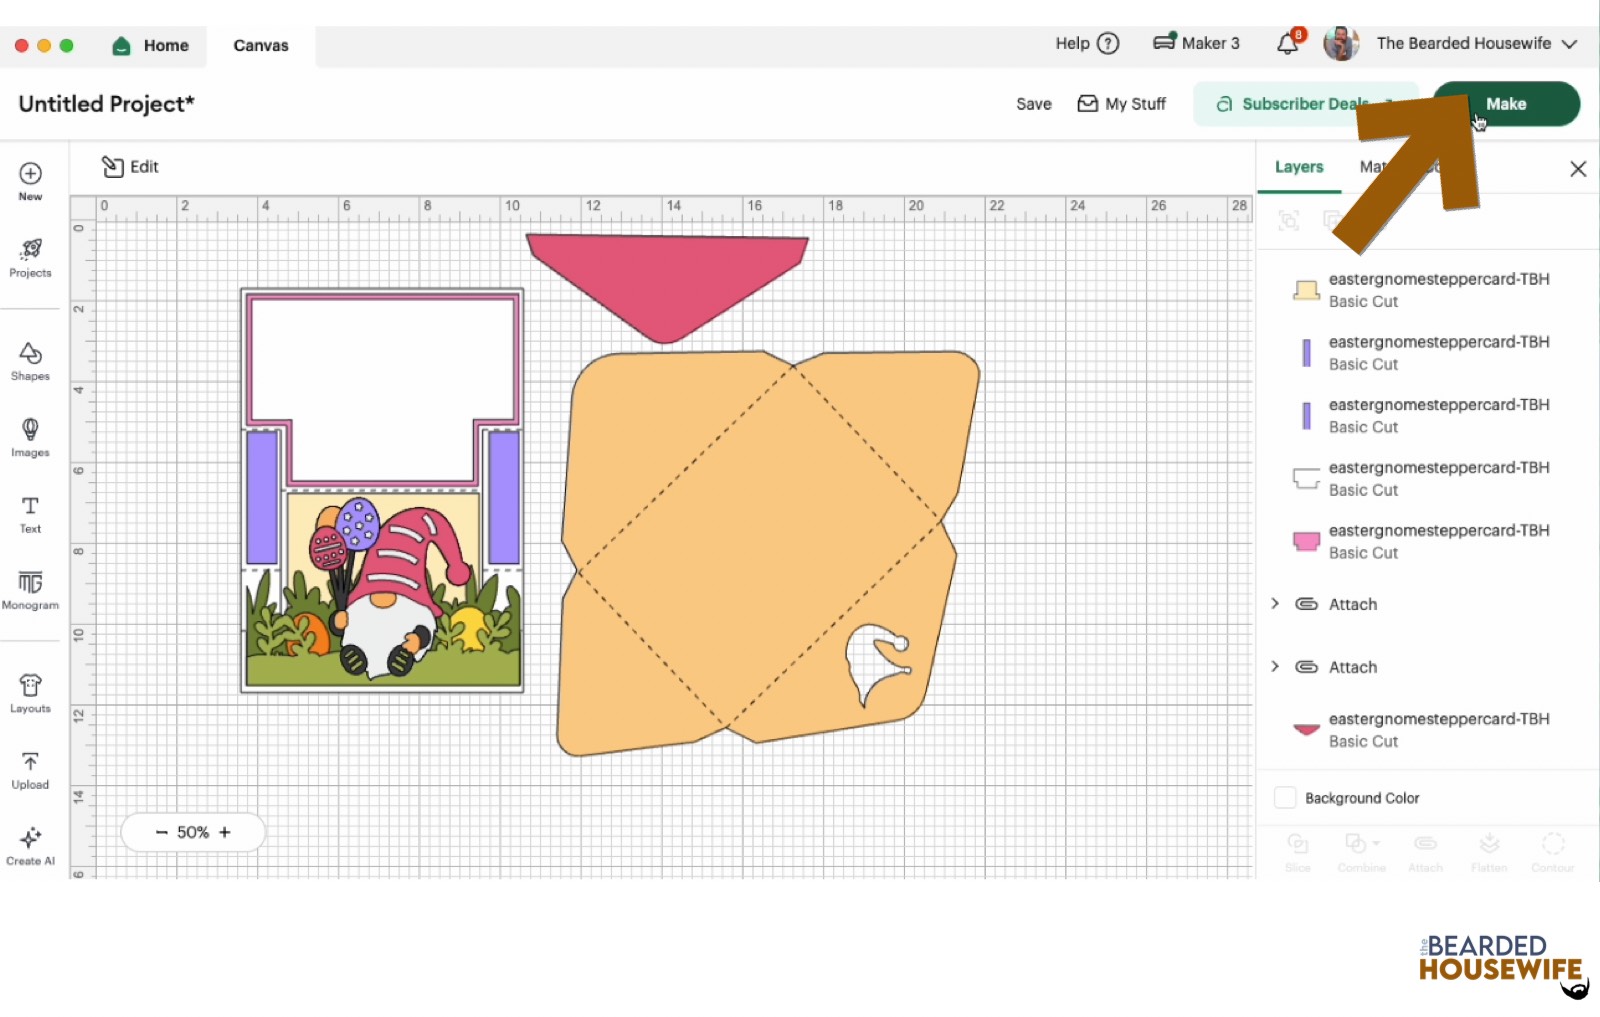Open the Create AI tool
Screen dimensions: 1600x1017
[30, 846]
